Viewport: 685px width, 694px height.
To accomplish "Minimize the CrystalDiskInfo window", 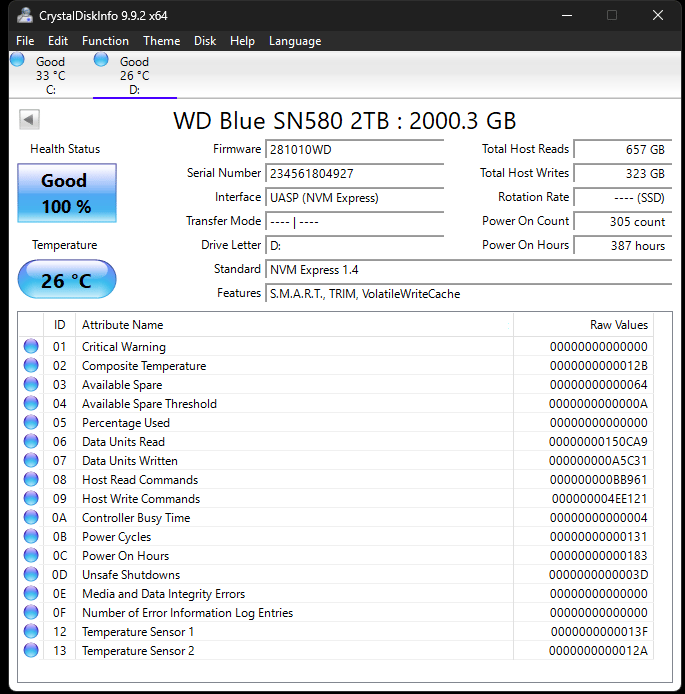I will click(x=567, y=15).
